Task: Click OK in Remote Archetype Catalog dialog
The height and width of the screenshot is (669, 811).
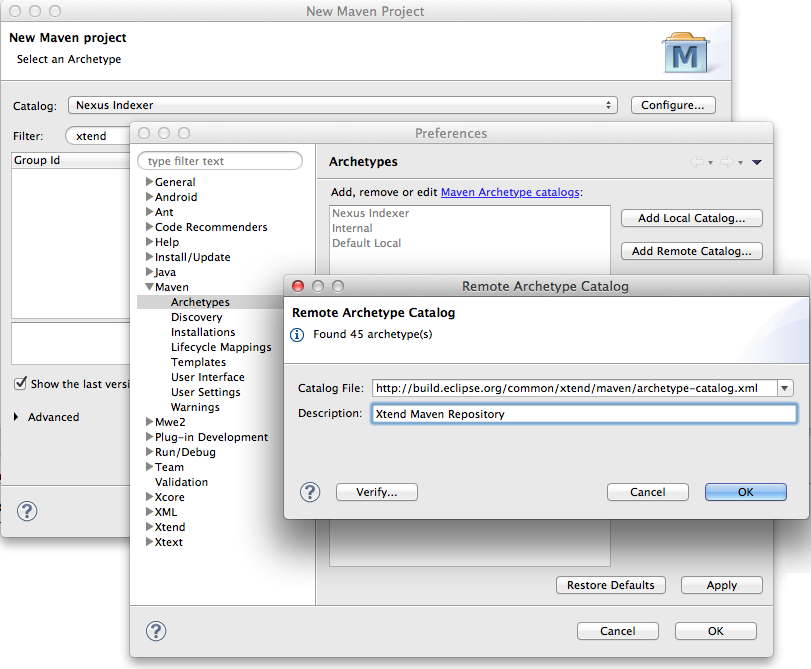Action: point(745,492)
